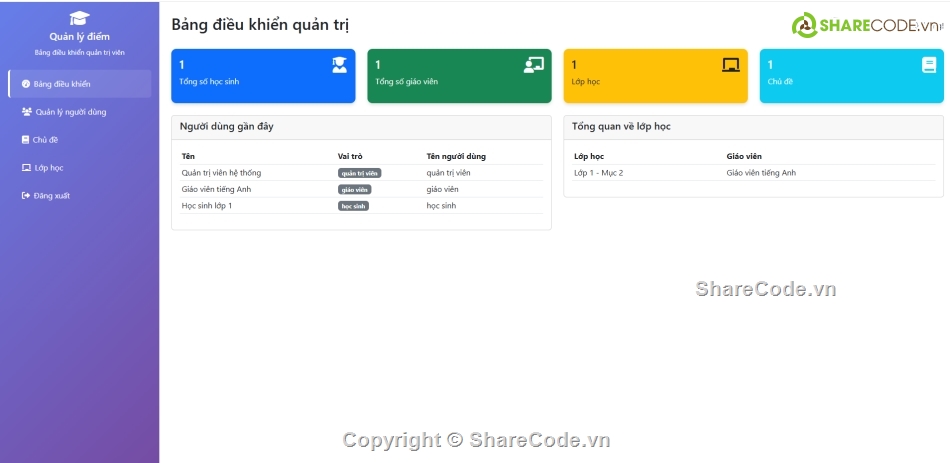
Task: Select the quản trị viên role badge
Action: (359, 173)
